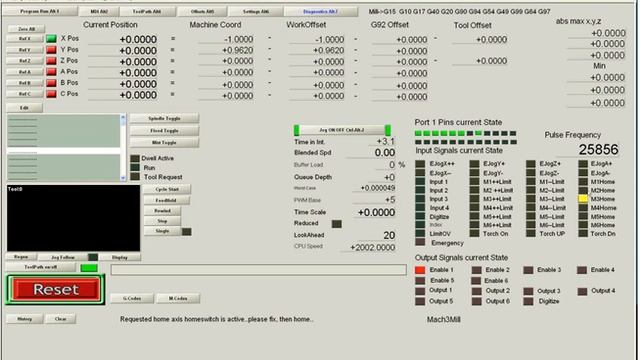Click the G-code list scroll down arrow
The image size is (640, 360).
(x=123, y=178)
